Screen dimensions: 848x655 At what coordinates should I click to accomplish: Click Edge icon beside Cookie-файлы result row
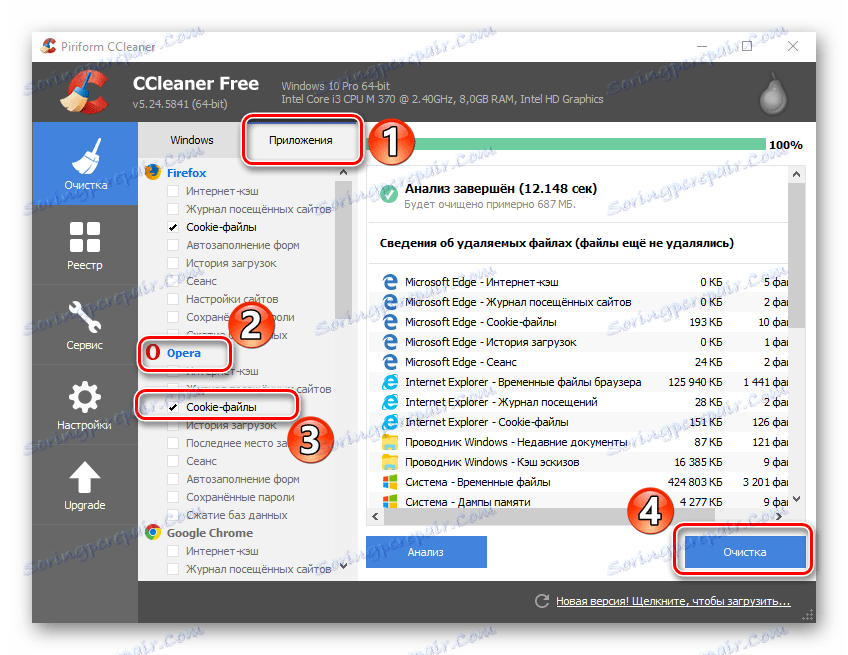pos(389,322)
